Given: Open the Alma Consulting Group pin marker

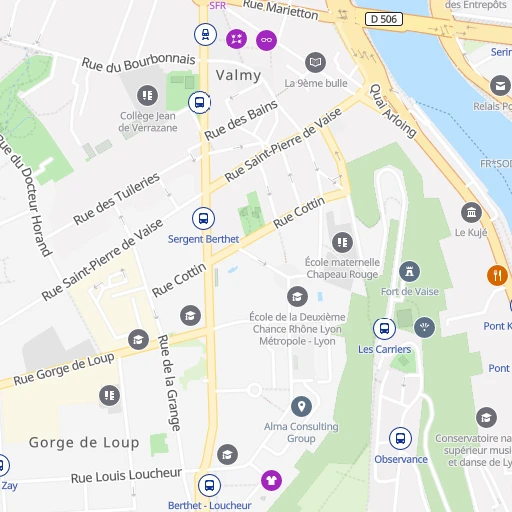Looking at the screenshot, I should click(x=301, y=407).
